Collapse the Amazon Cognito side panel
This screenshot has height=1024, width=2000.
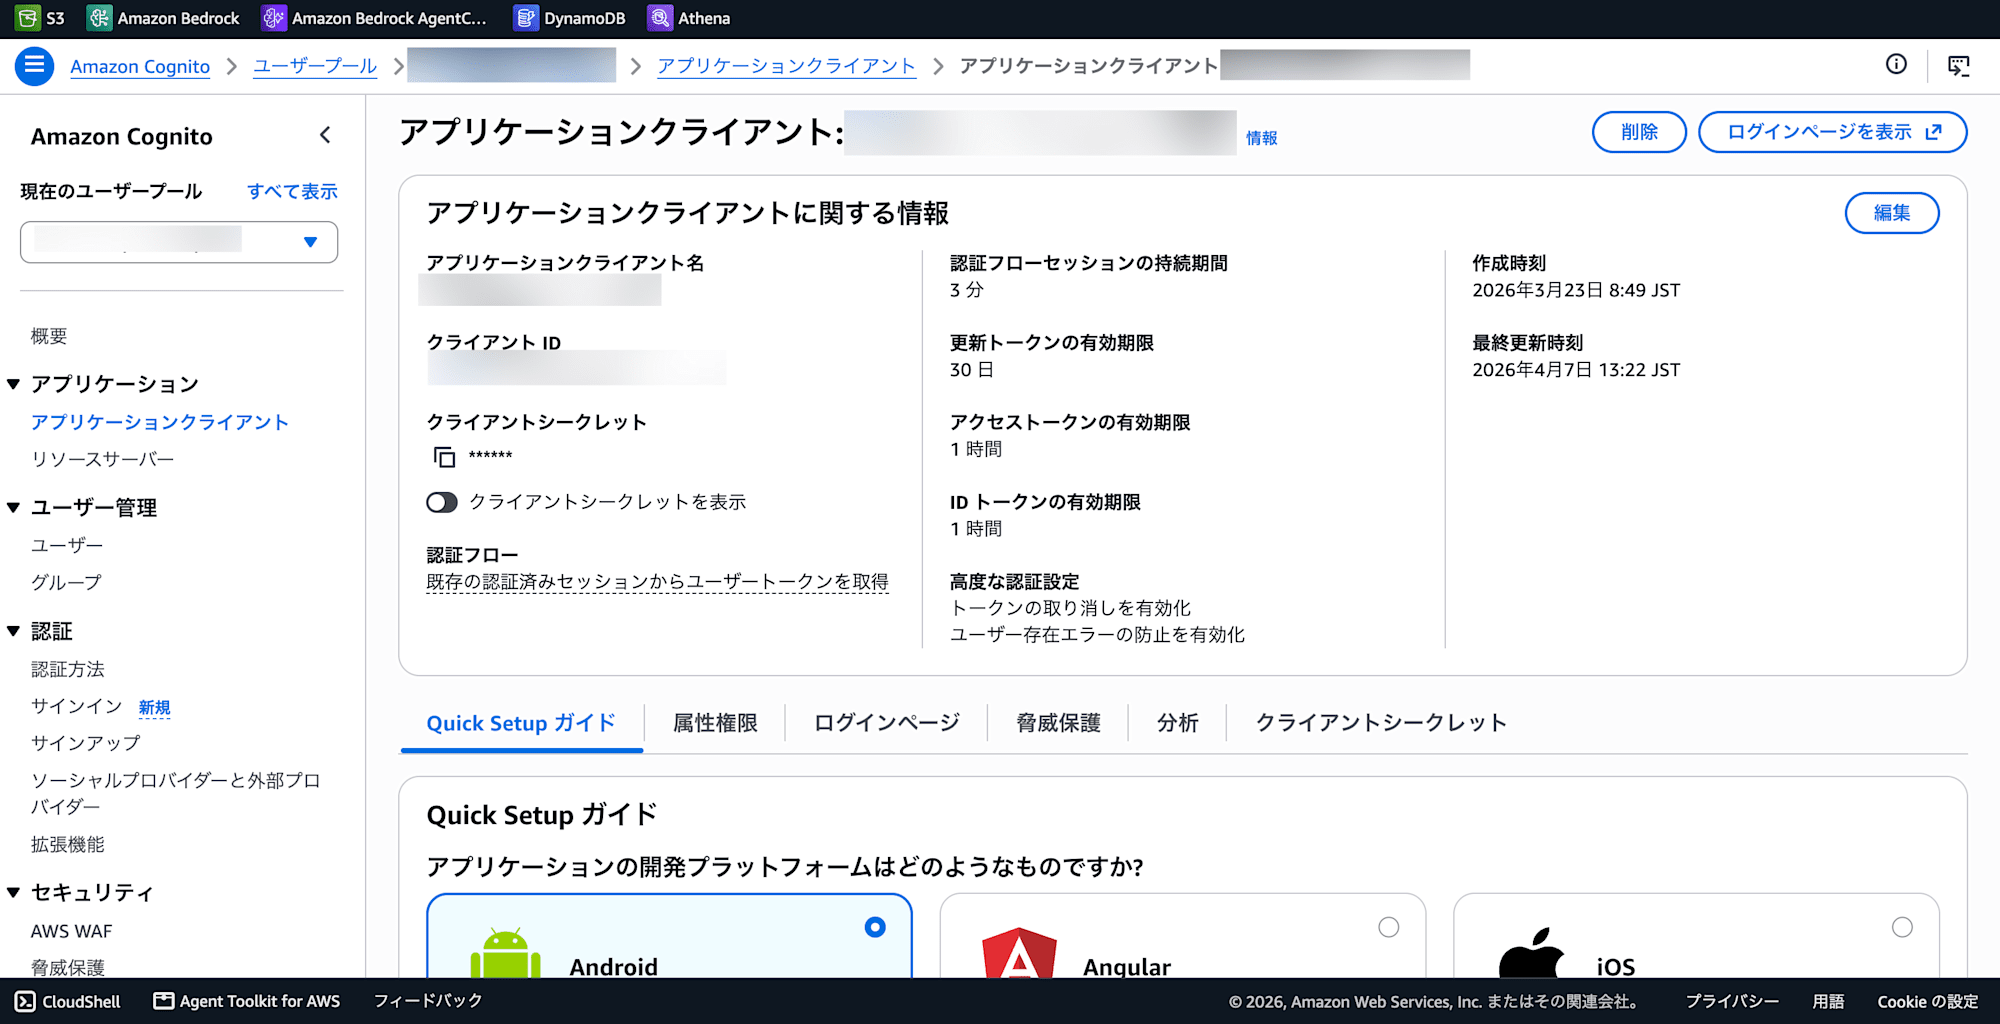click(325, 135)
